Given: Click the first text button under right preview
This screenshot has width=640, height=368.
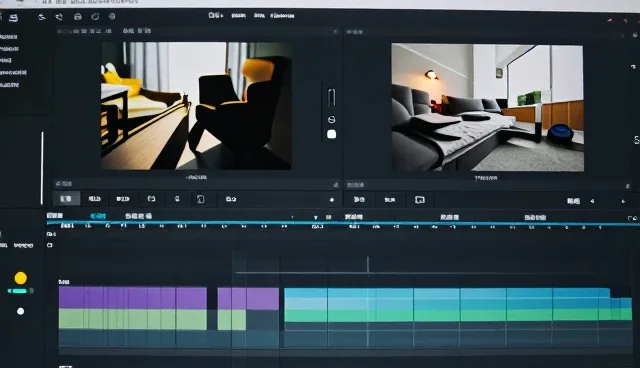Looking at the screenshot, I should tap(359, 200).
